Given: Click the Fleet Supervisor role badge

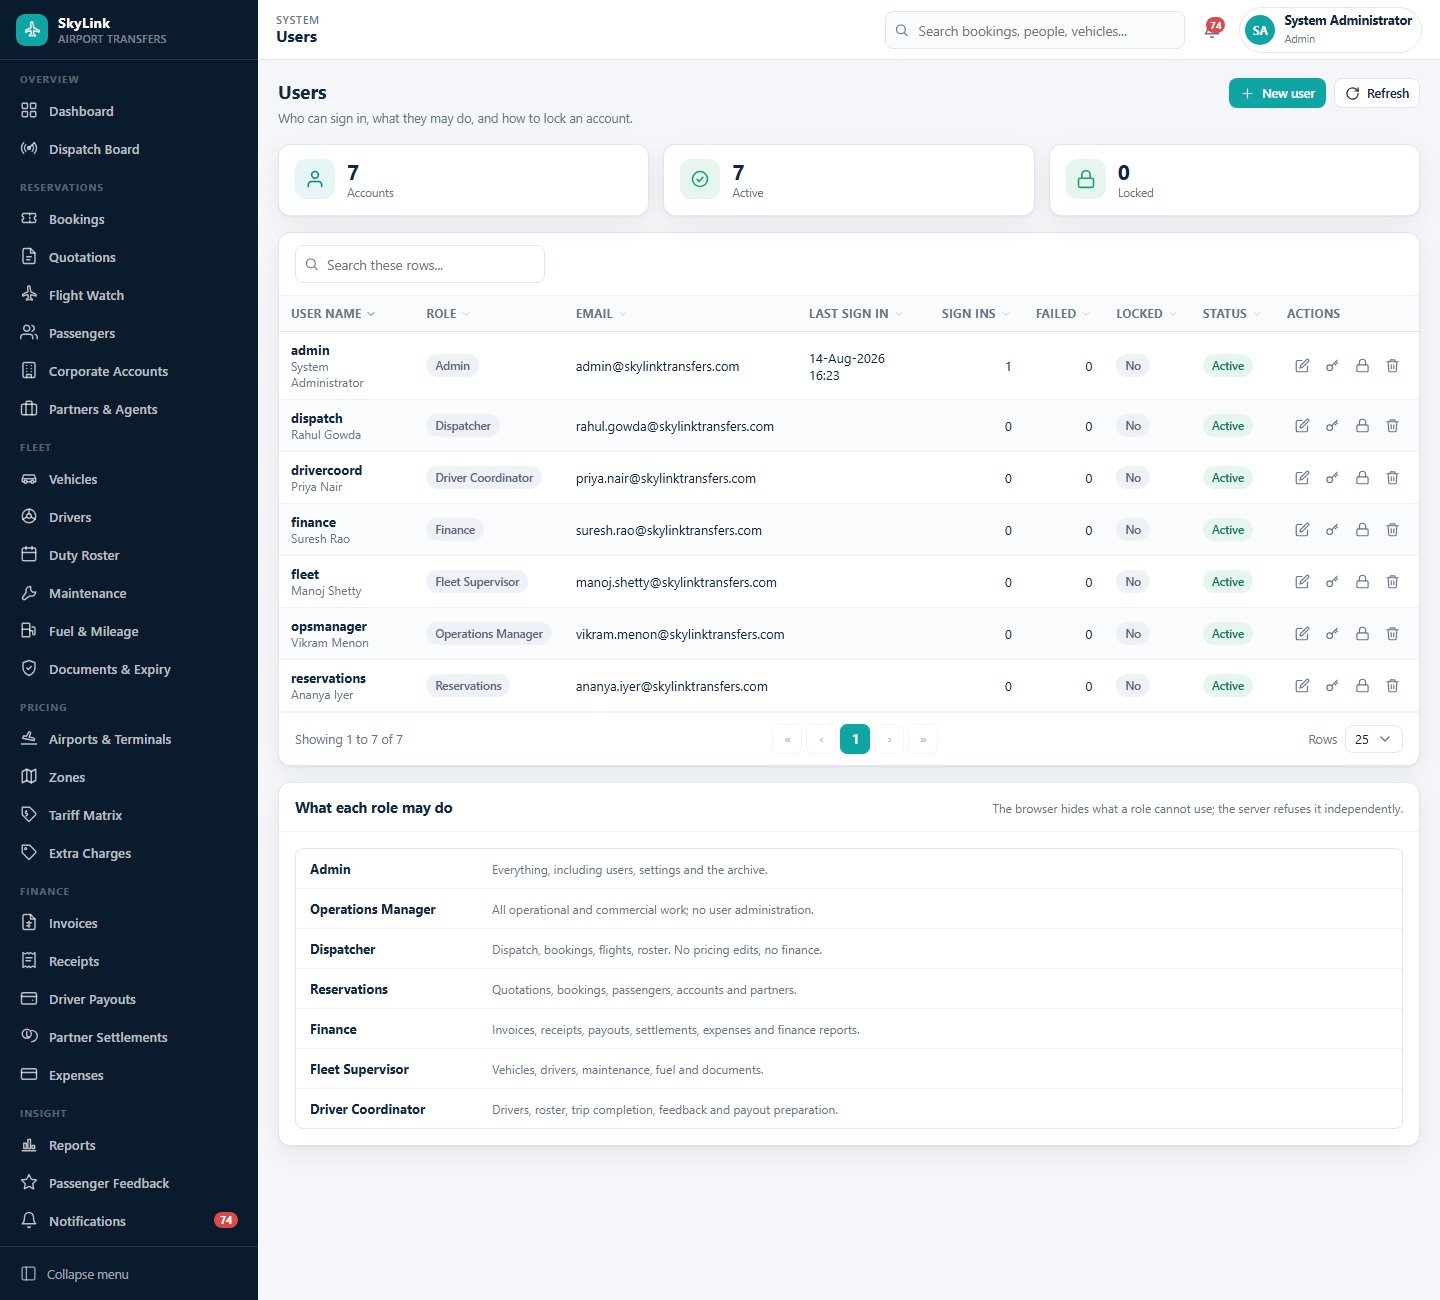Looking at the screenshot, I should (477, 582).
